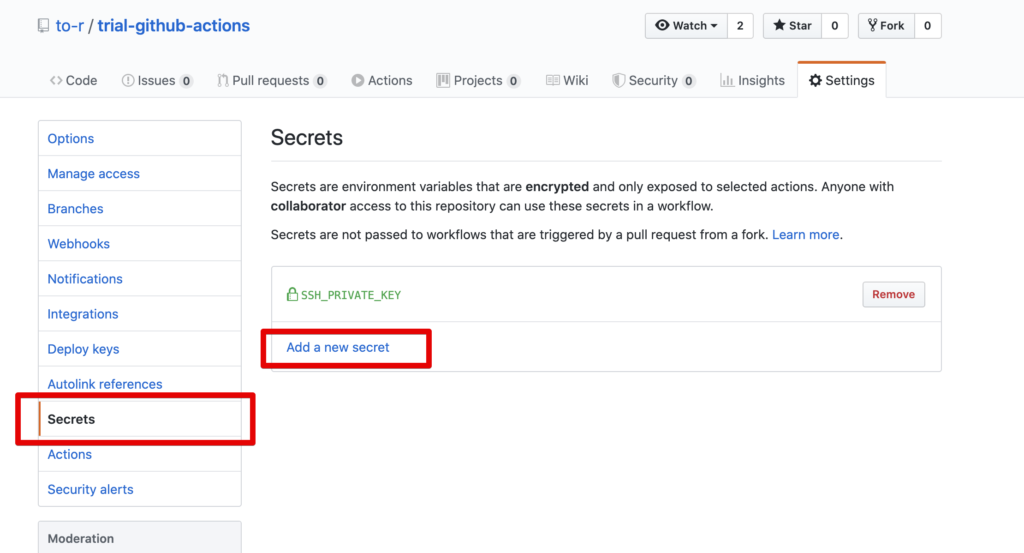Open Options in settings sidebar

click(140, 138)
